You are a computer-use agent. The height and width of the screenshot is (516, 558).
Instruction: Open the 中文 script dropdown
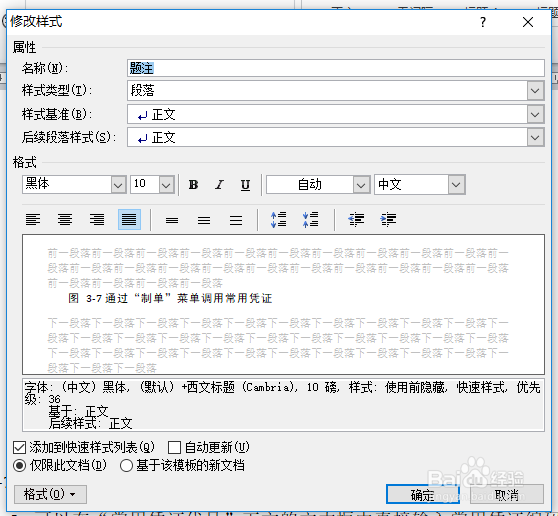pyautogui.click(x=456, y=185)
